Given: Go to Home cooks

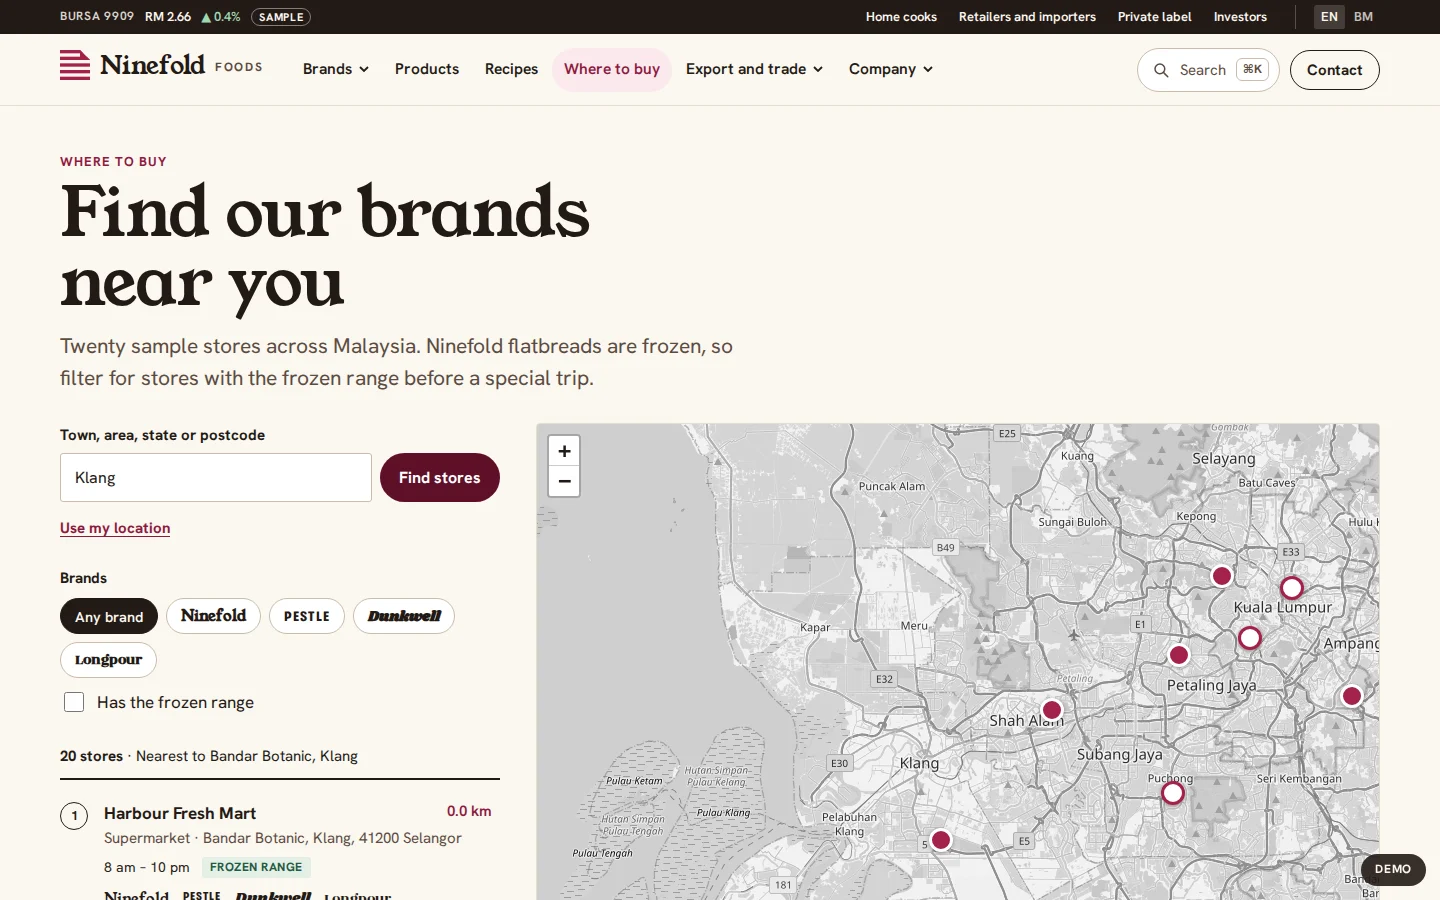Looking at the screenshot, I should [x=901, y=17].
